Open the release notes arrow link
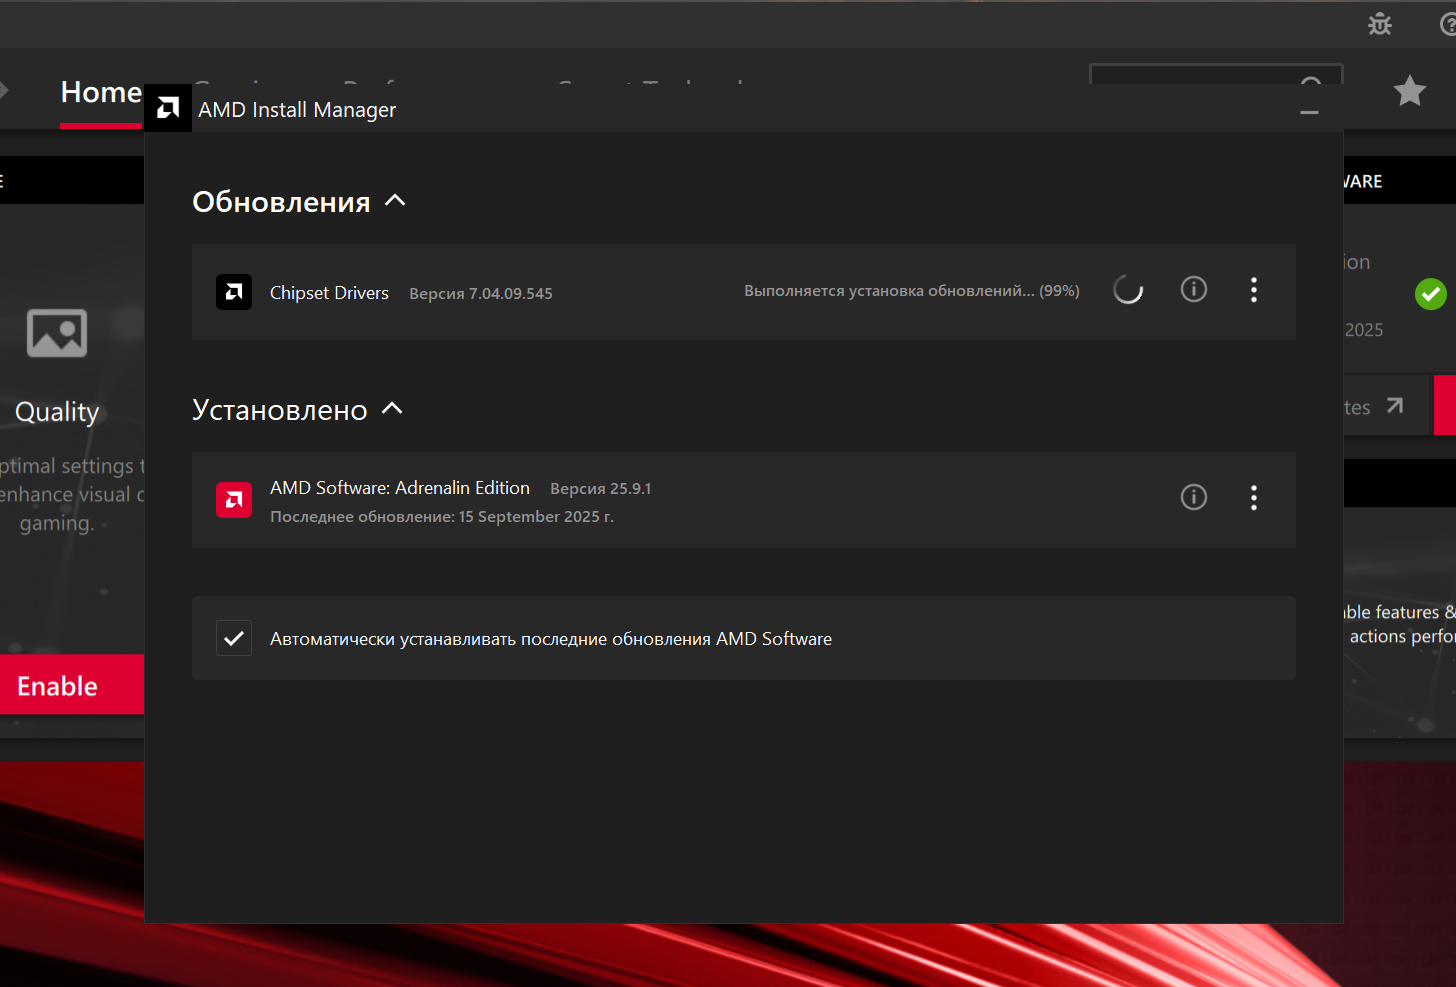Screen dimensions: 1456x987 tap(1395, 406)
